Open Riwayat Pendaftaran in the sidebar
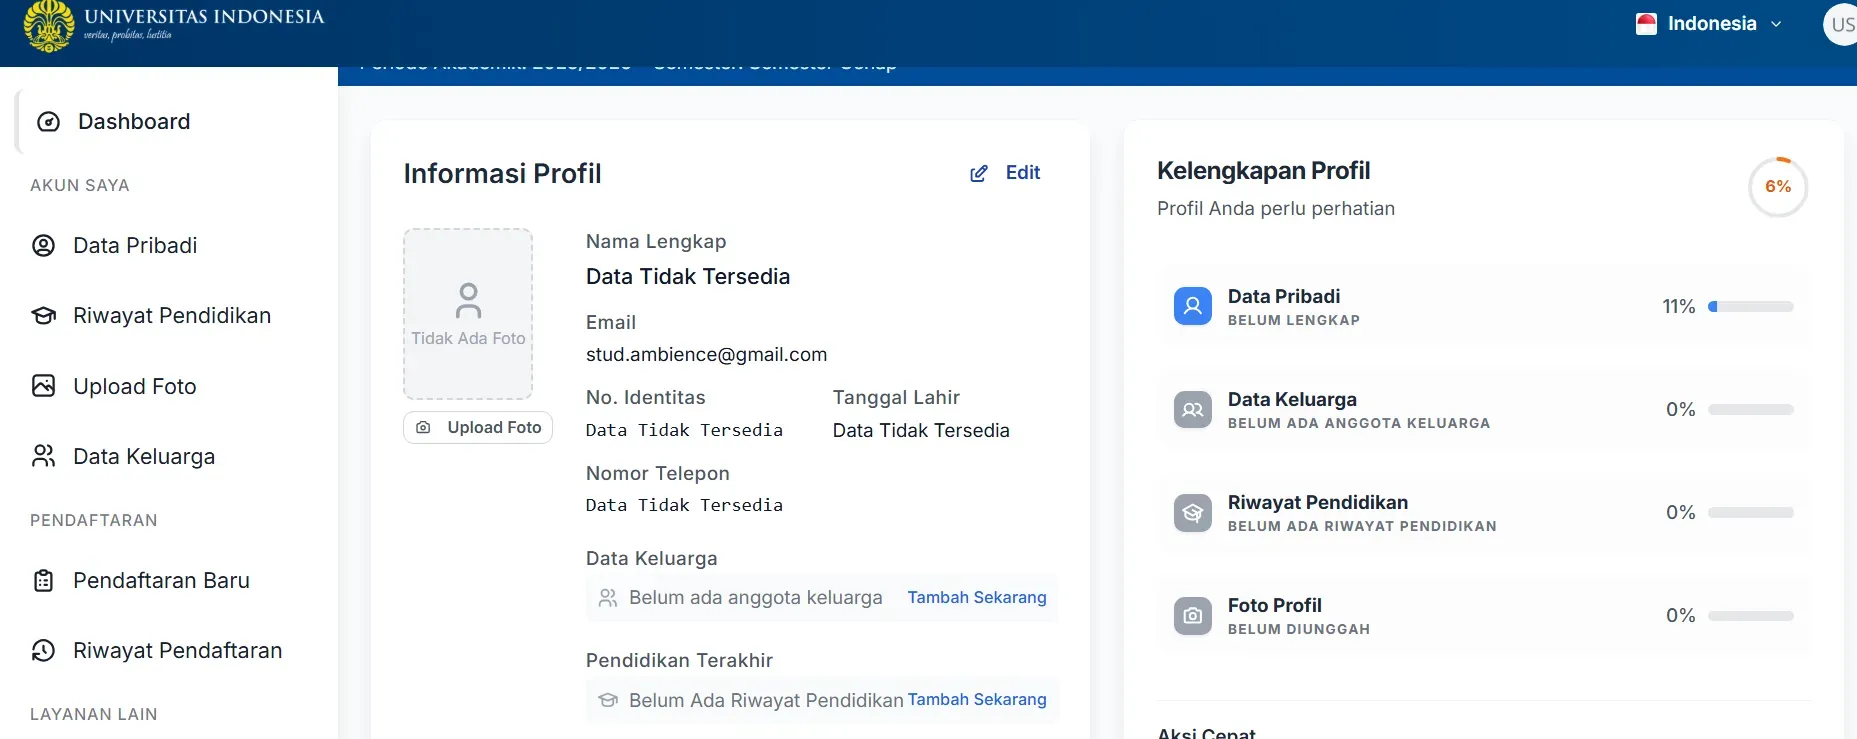Viewport: 1857px width, 739px height. (177, 650)
